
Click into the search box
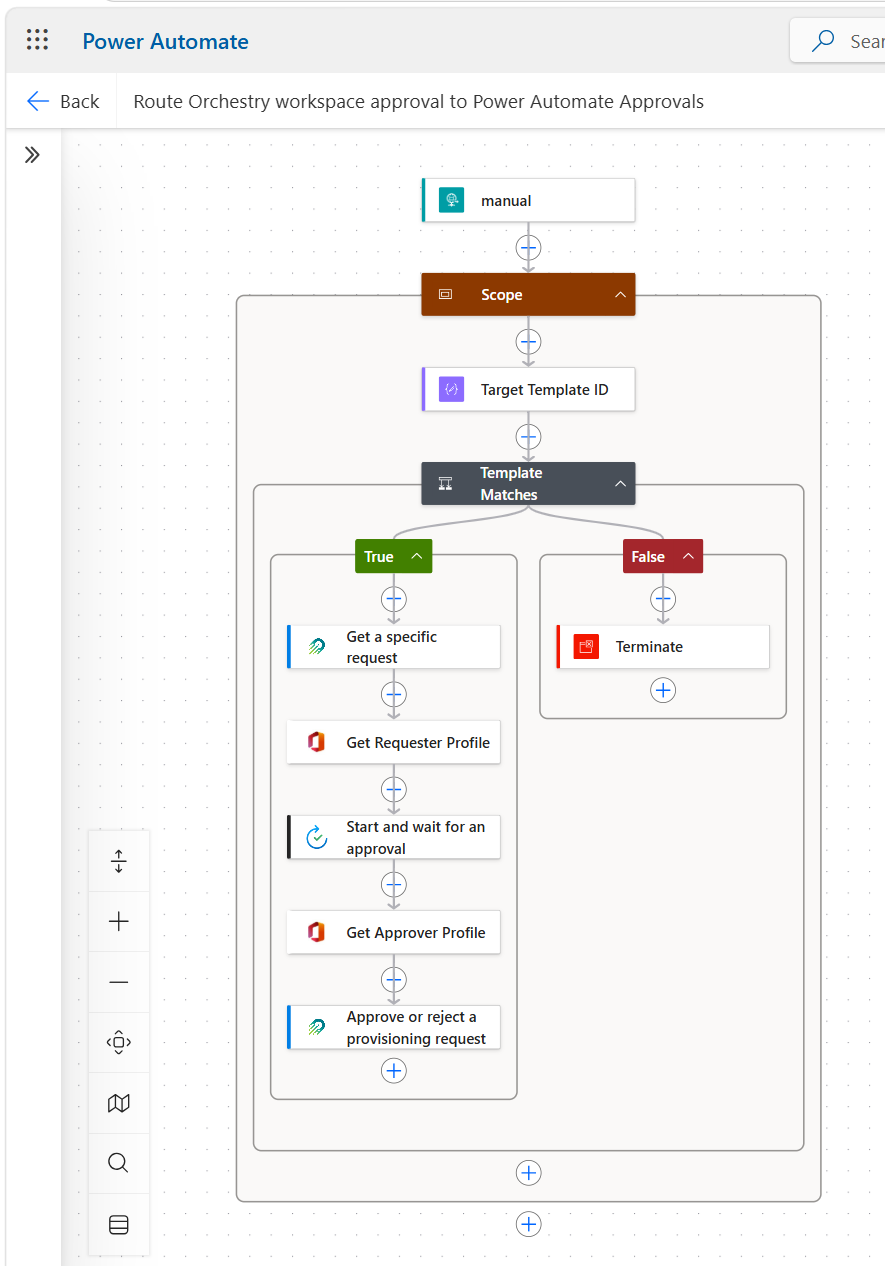click(838, 41)
